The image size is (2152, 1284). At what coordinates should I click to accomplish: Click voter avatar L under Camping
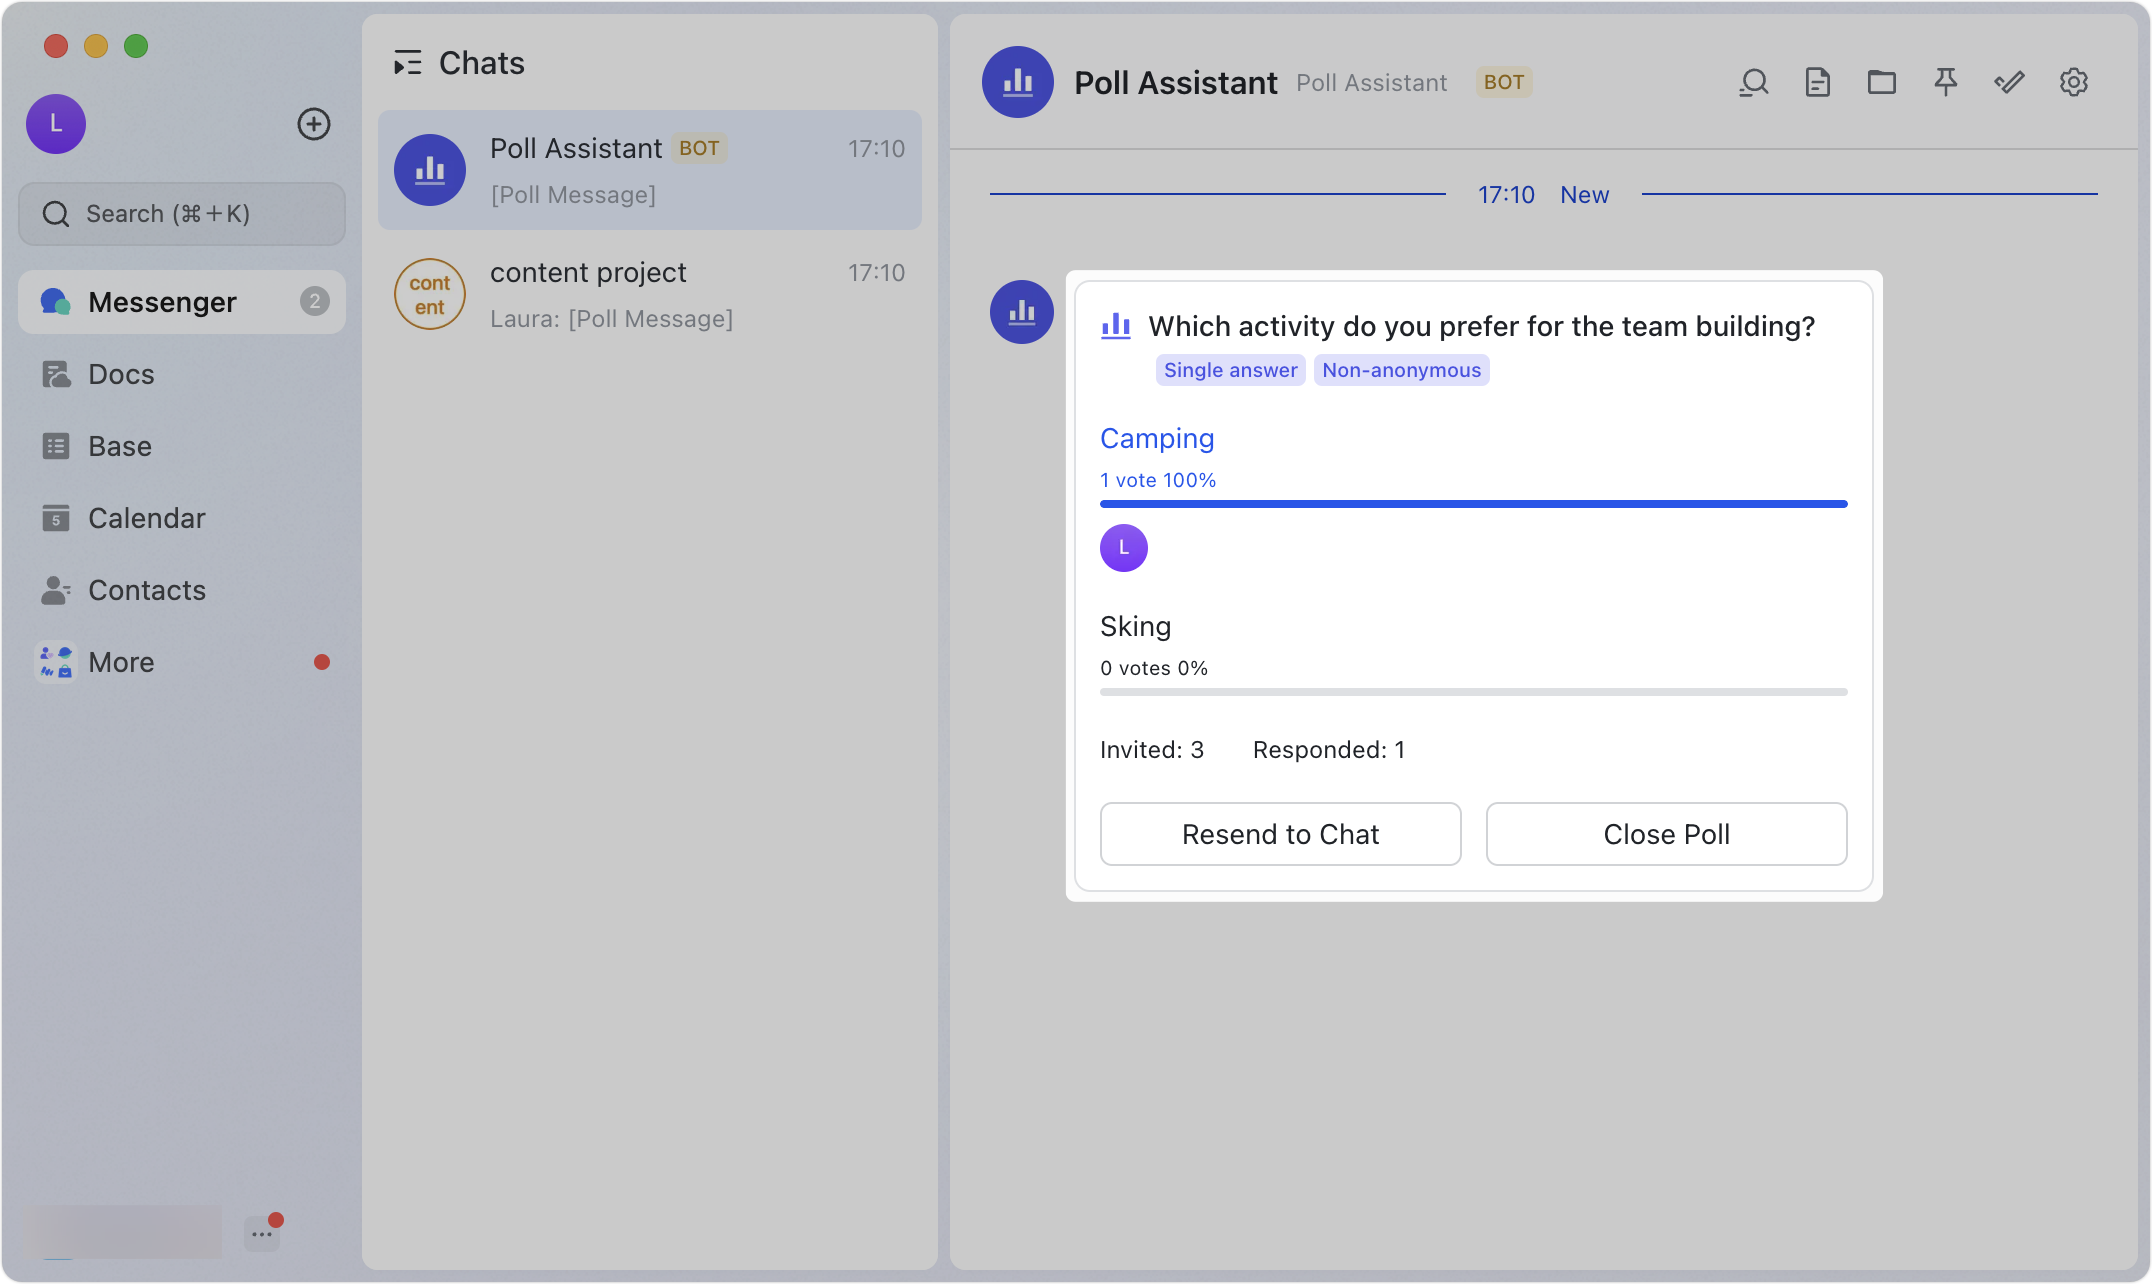click(1124, 548)
